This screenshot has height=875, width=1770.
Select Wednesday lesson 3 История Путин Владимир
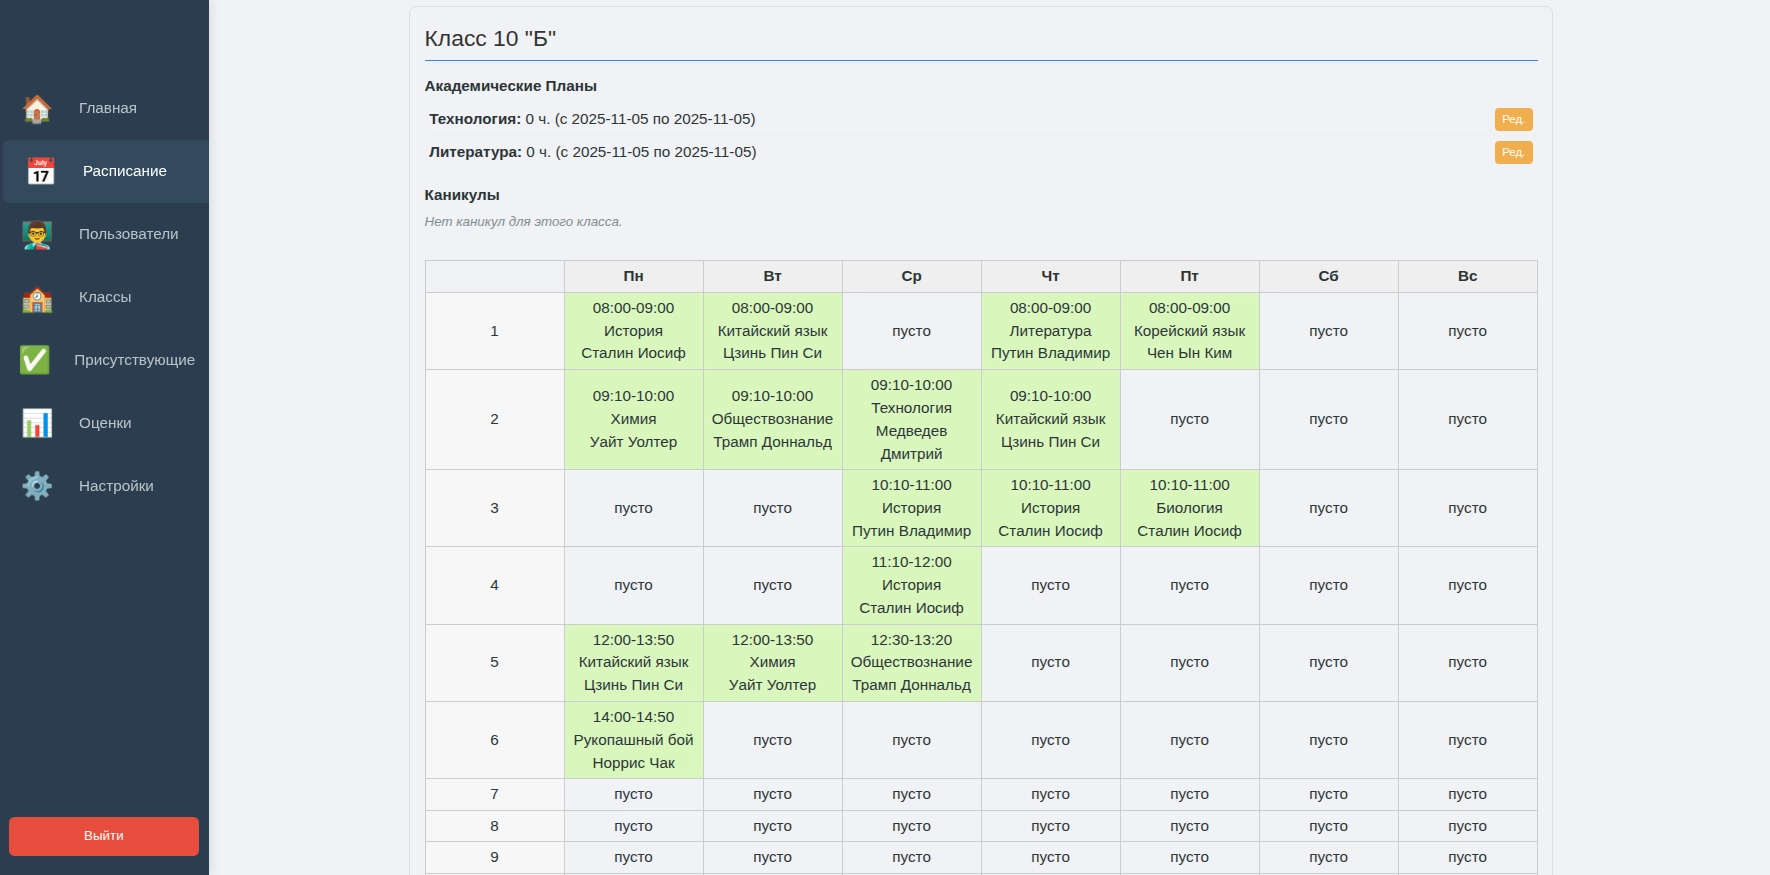912,508
